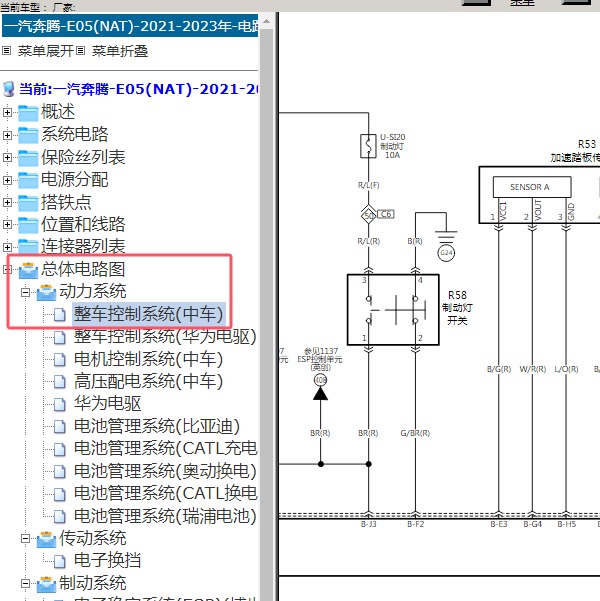Open 电机控制系统(中车) diagram

pyautogui.click(x=148, y=359)
